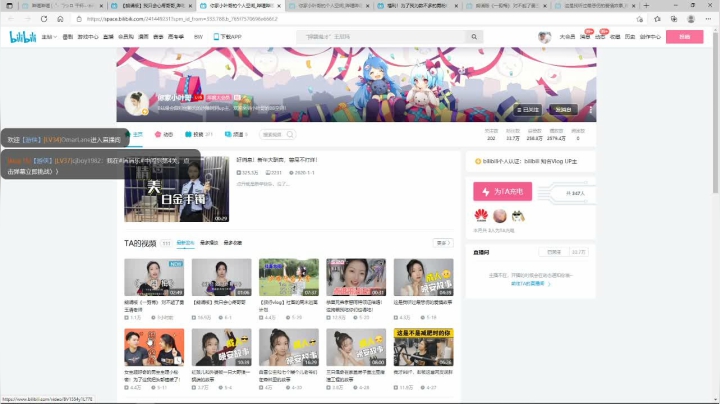Click the site info icon left of URL
Screen dimensions: 720x404
(79, 19)
